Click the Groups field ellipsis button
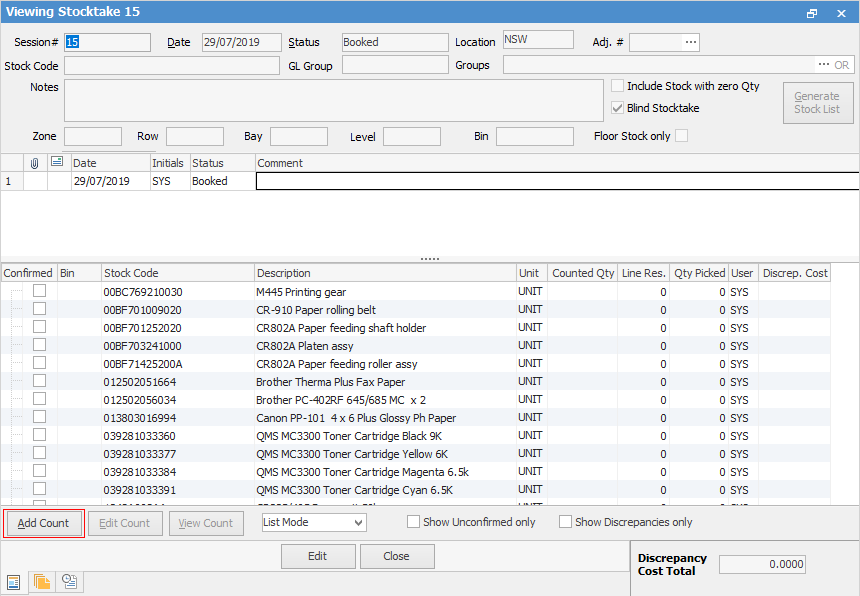 click(823, 65)
